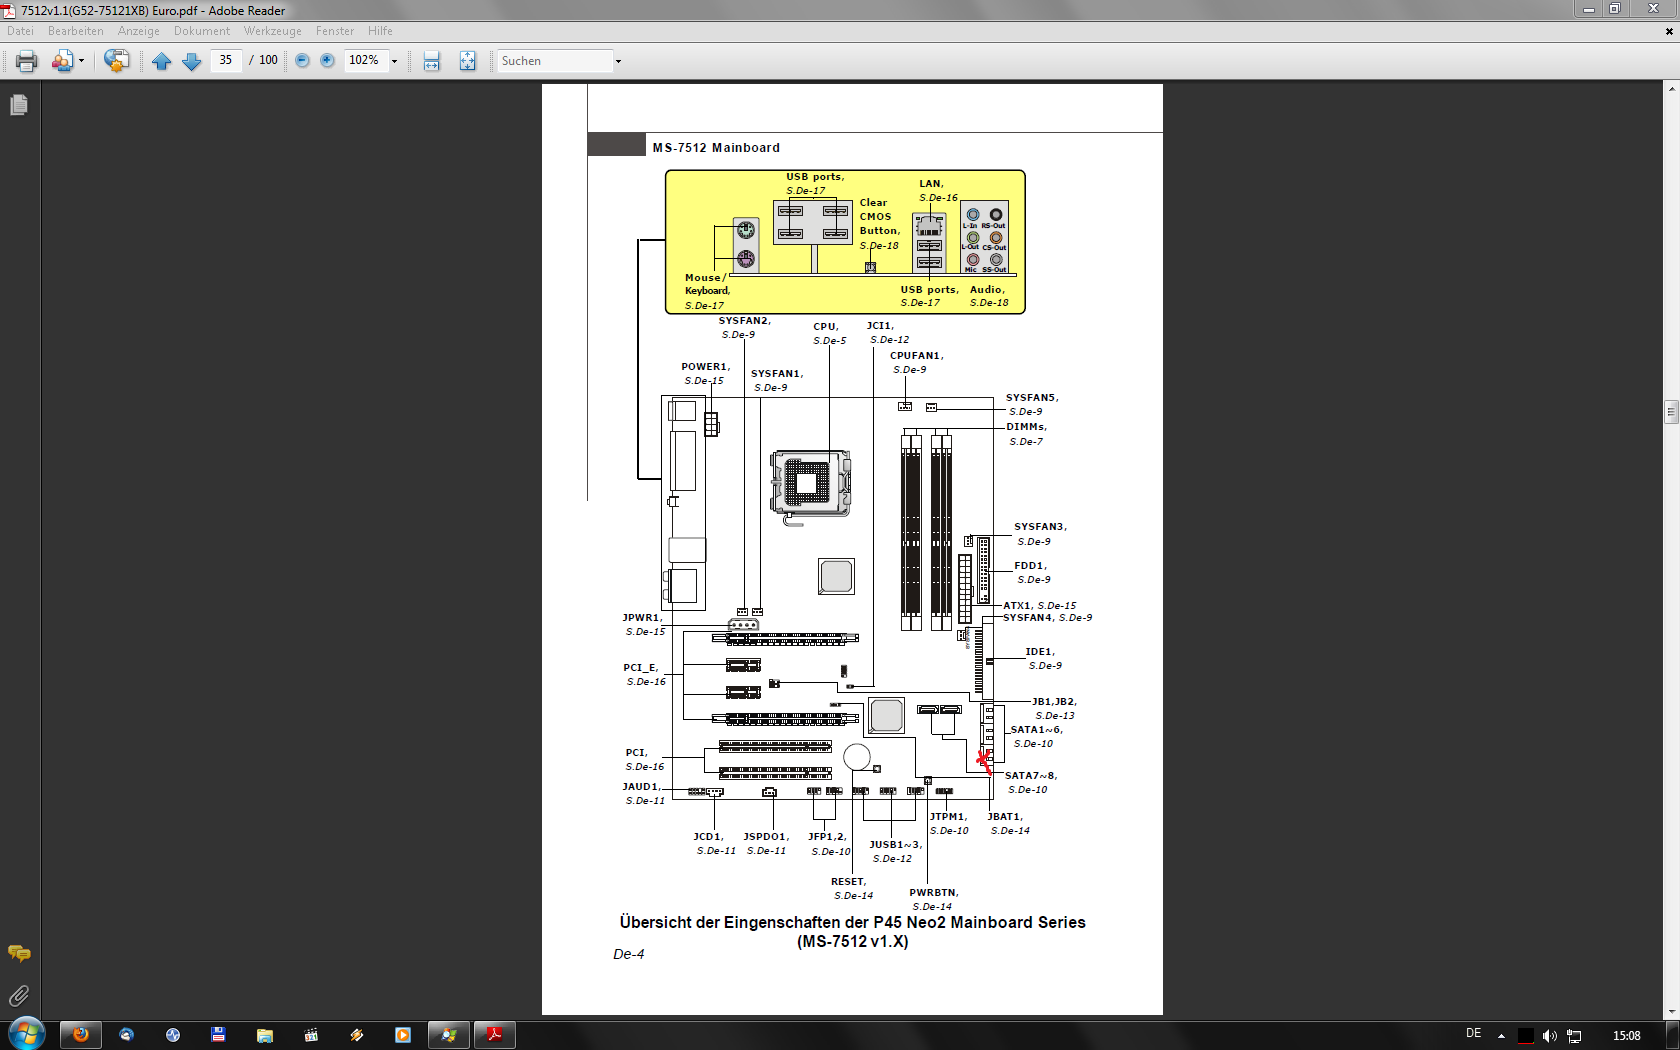
Task: Click the 'De-4' page footer text
Action: pyautogui.click(x=629, y=954)
